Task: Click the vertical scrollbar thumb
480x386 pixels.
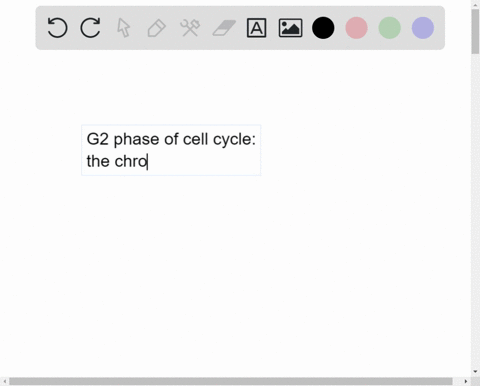Action: [x=475, y=32]
